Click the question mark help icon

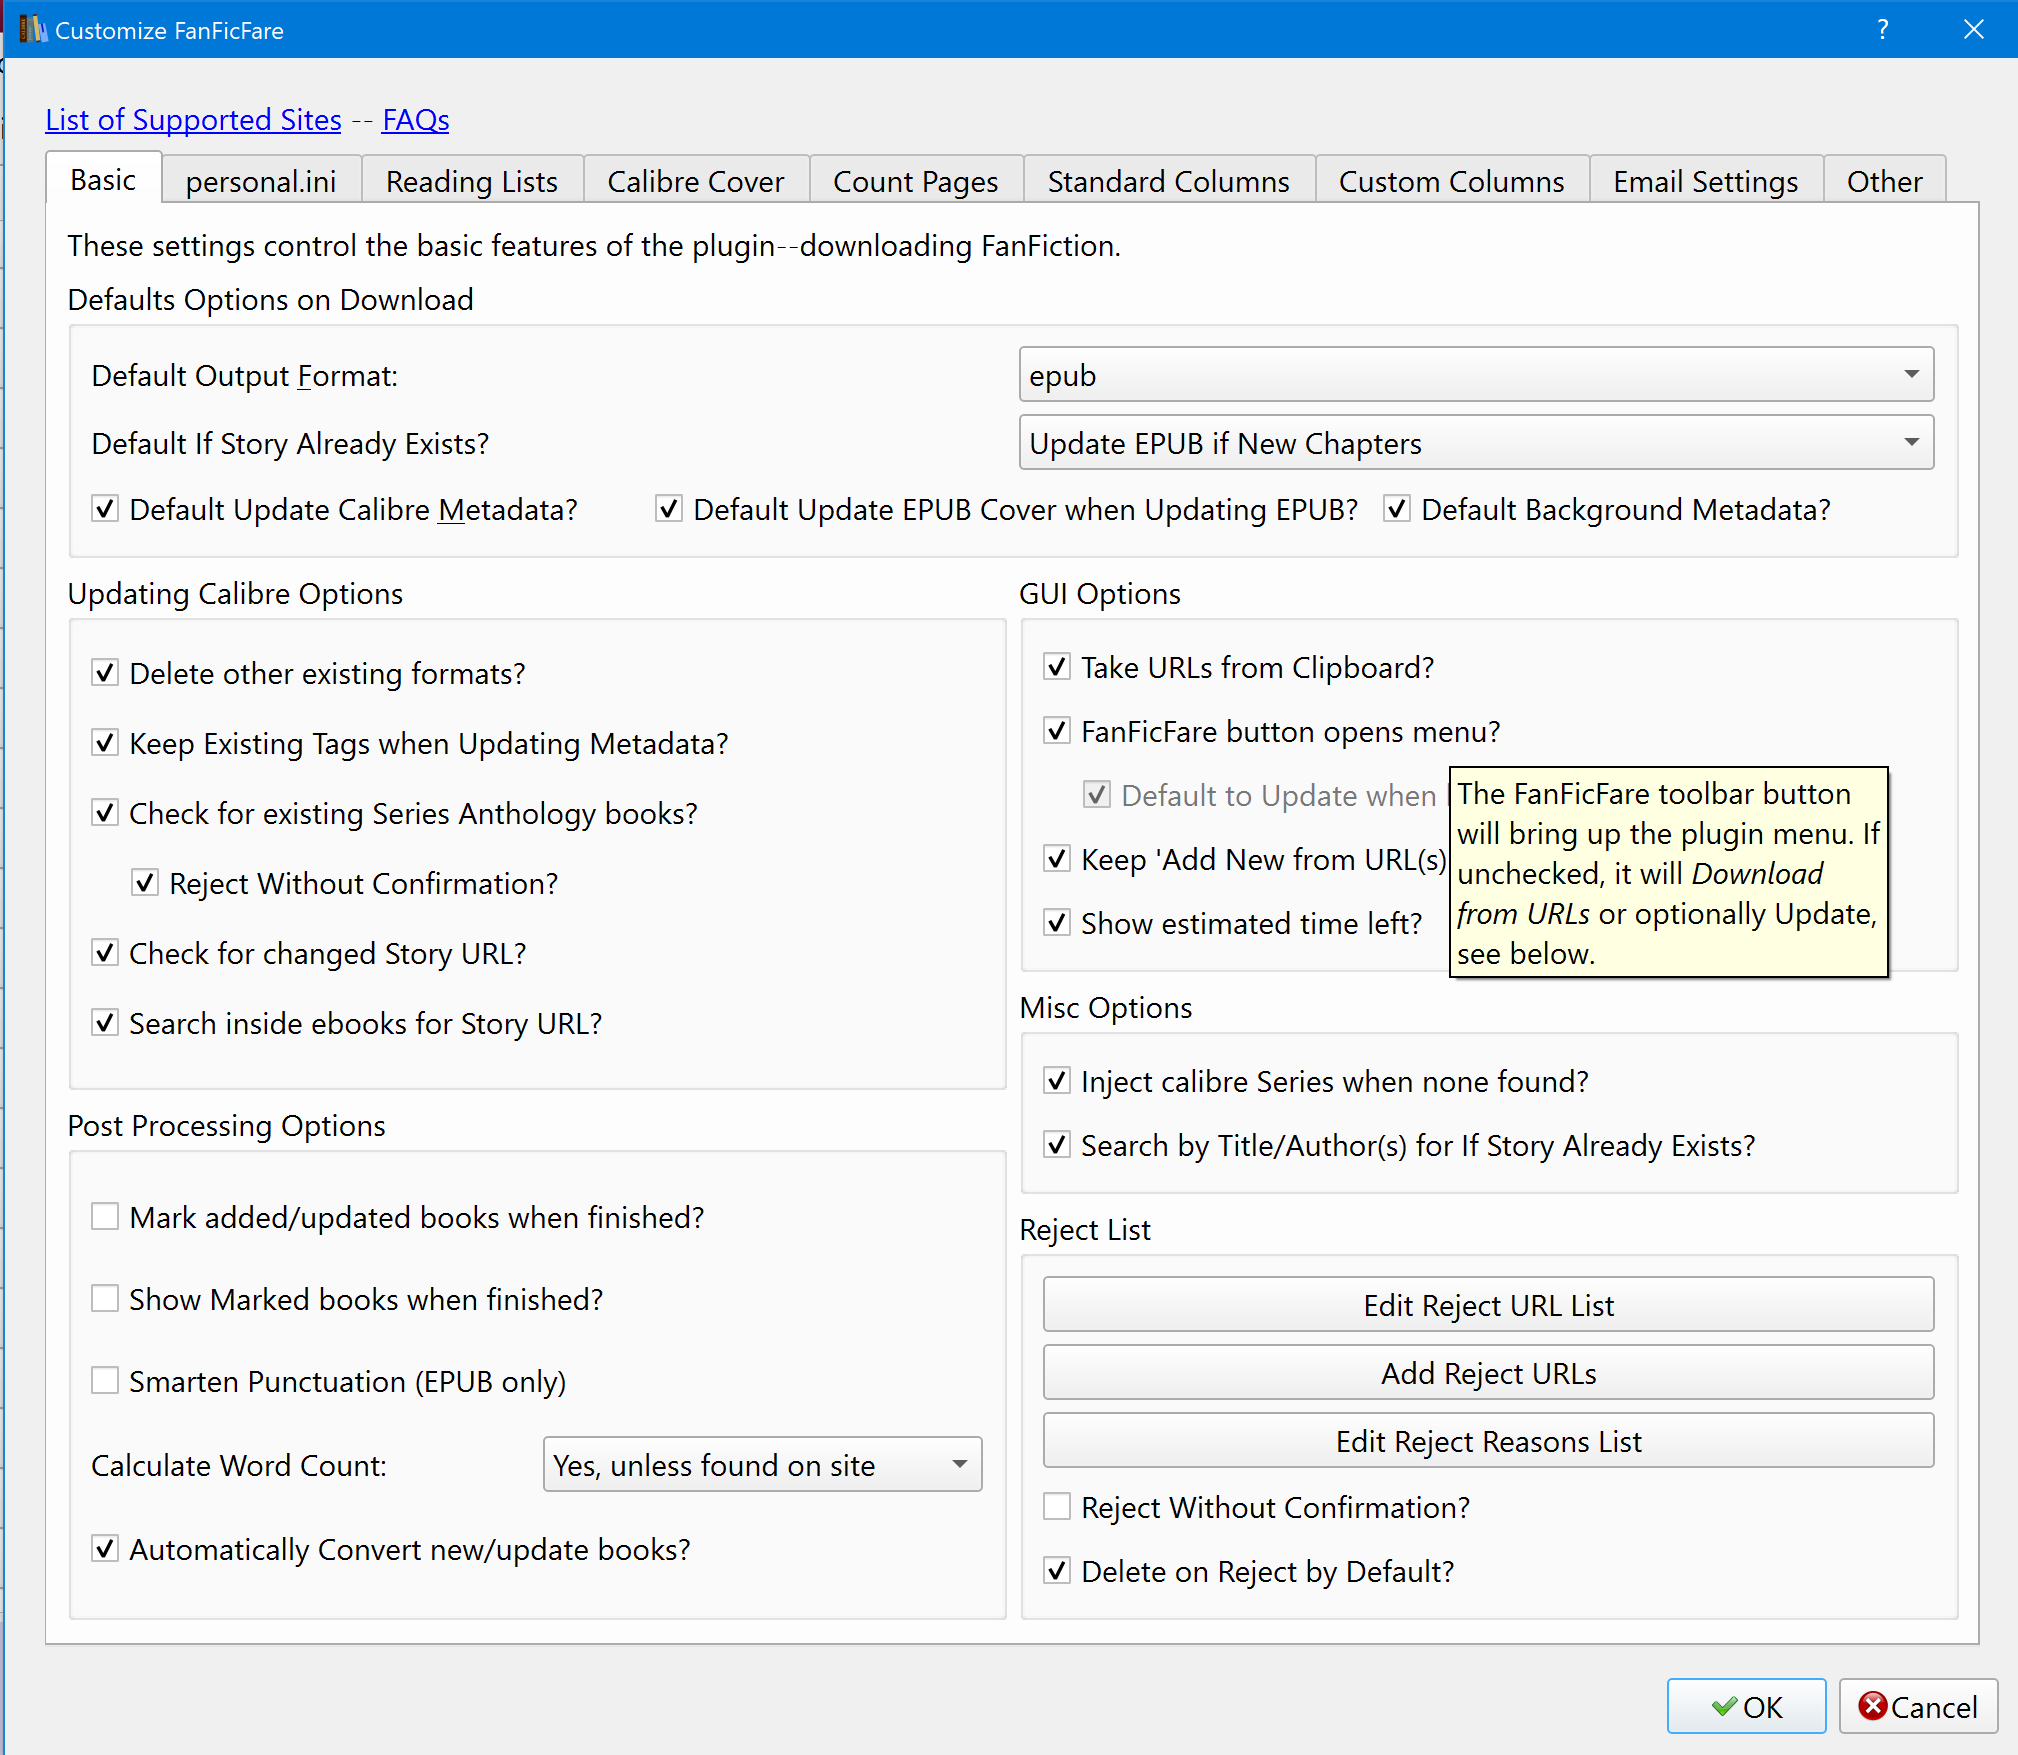[x=1882, y=30]
